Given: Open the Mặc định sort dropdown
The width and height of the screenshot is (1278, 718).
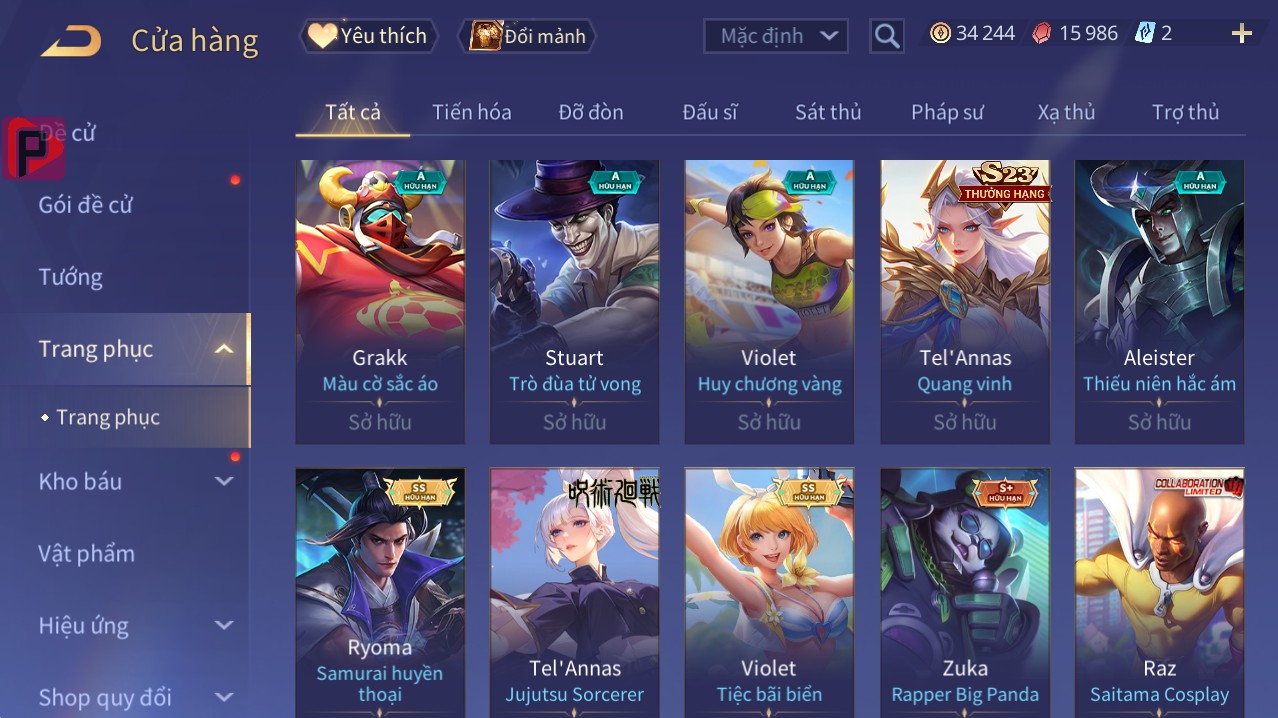Looking at the screenshot, I should point(776,36).
